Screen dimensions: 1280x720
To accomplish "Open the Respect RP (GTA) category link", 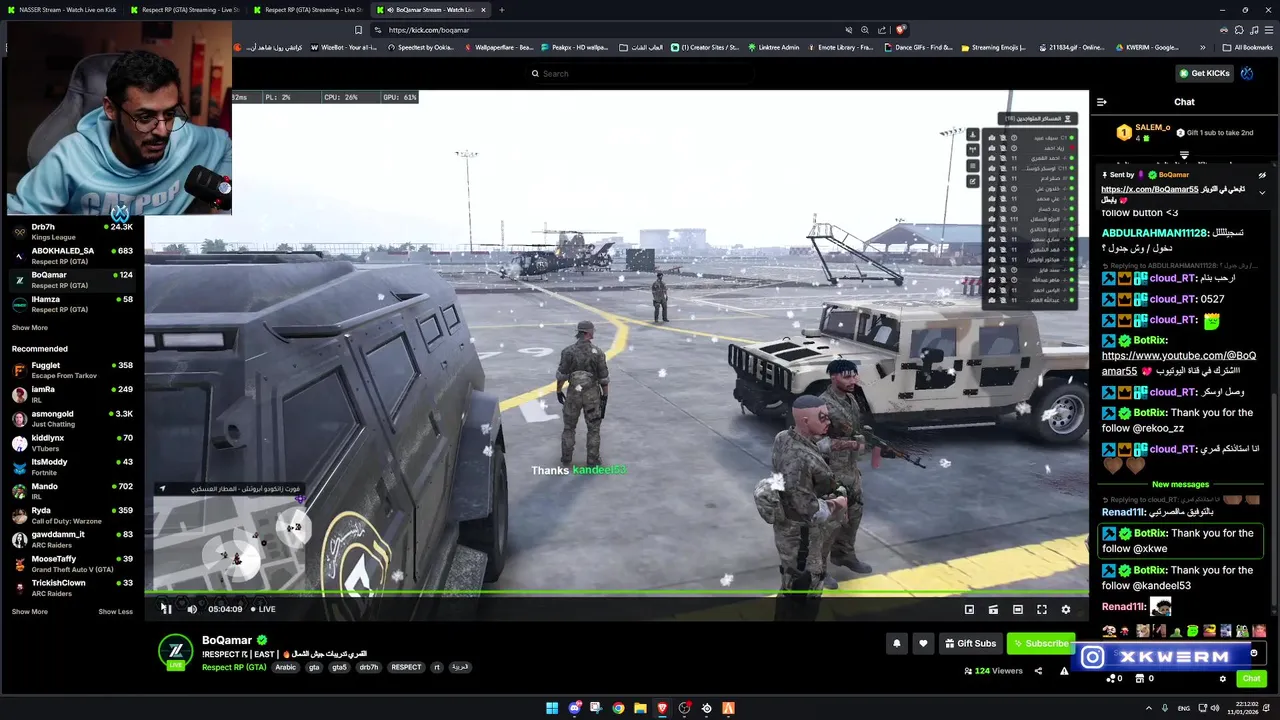I will (234, 667).
